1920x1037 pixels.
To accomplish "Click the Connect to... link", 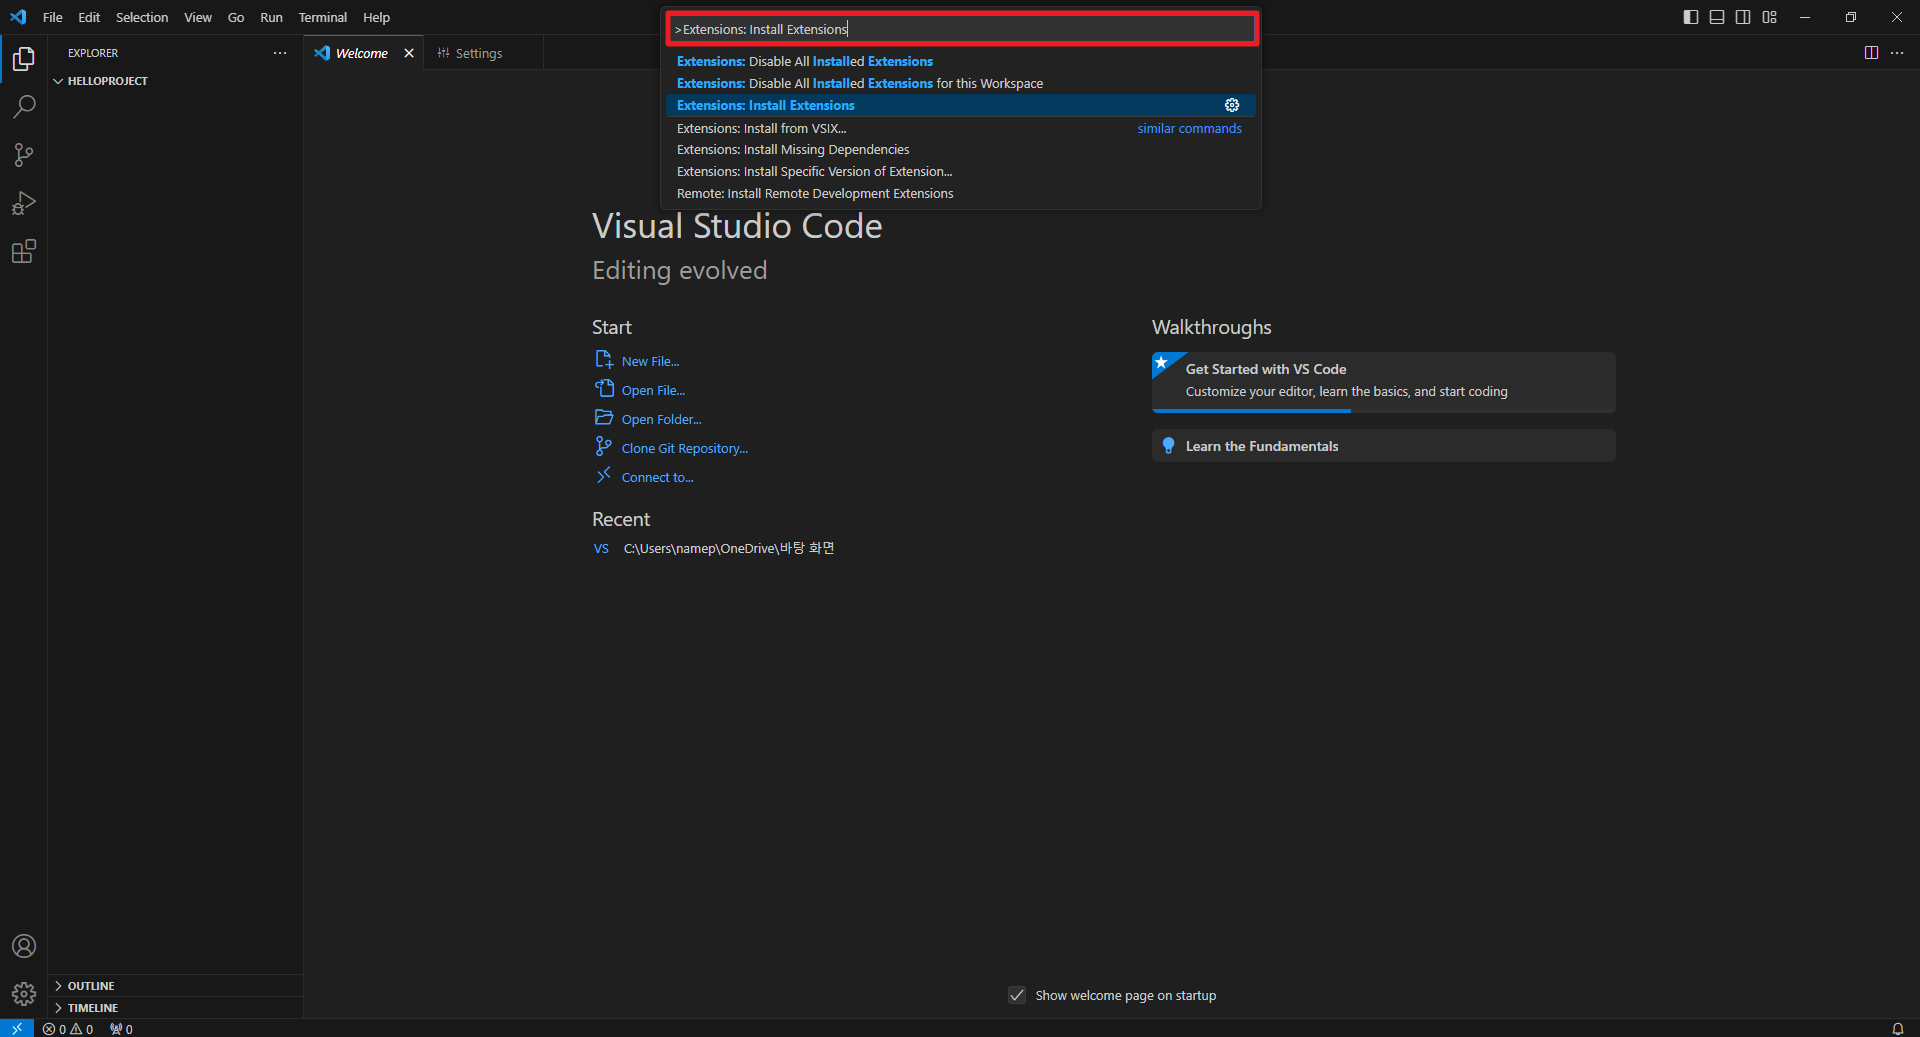I will pyautogui.click(x=657, y=477).
